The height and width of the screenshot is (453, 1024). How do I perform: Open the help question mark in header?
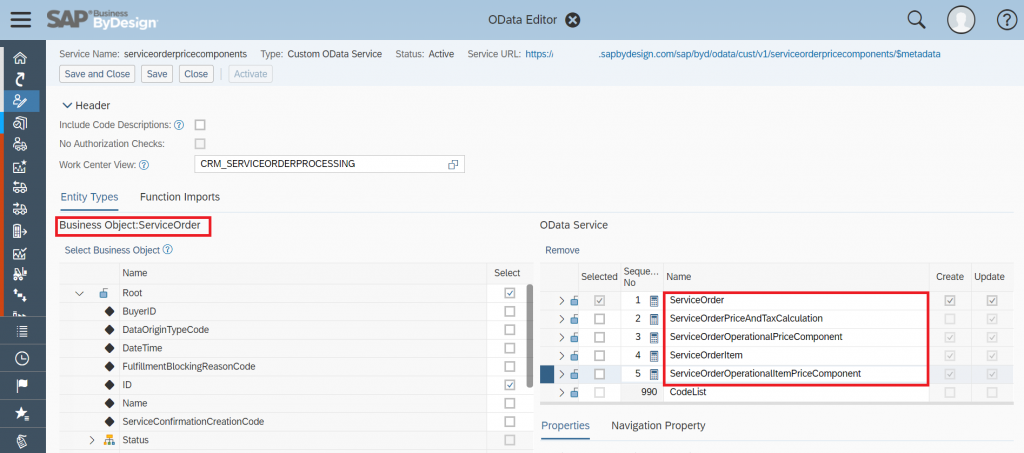coord(1006,20)
